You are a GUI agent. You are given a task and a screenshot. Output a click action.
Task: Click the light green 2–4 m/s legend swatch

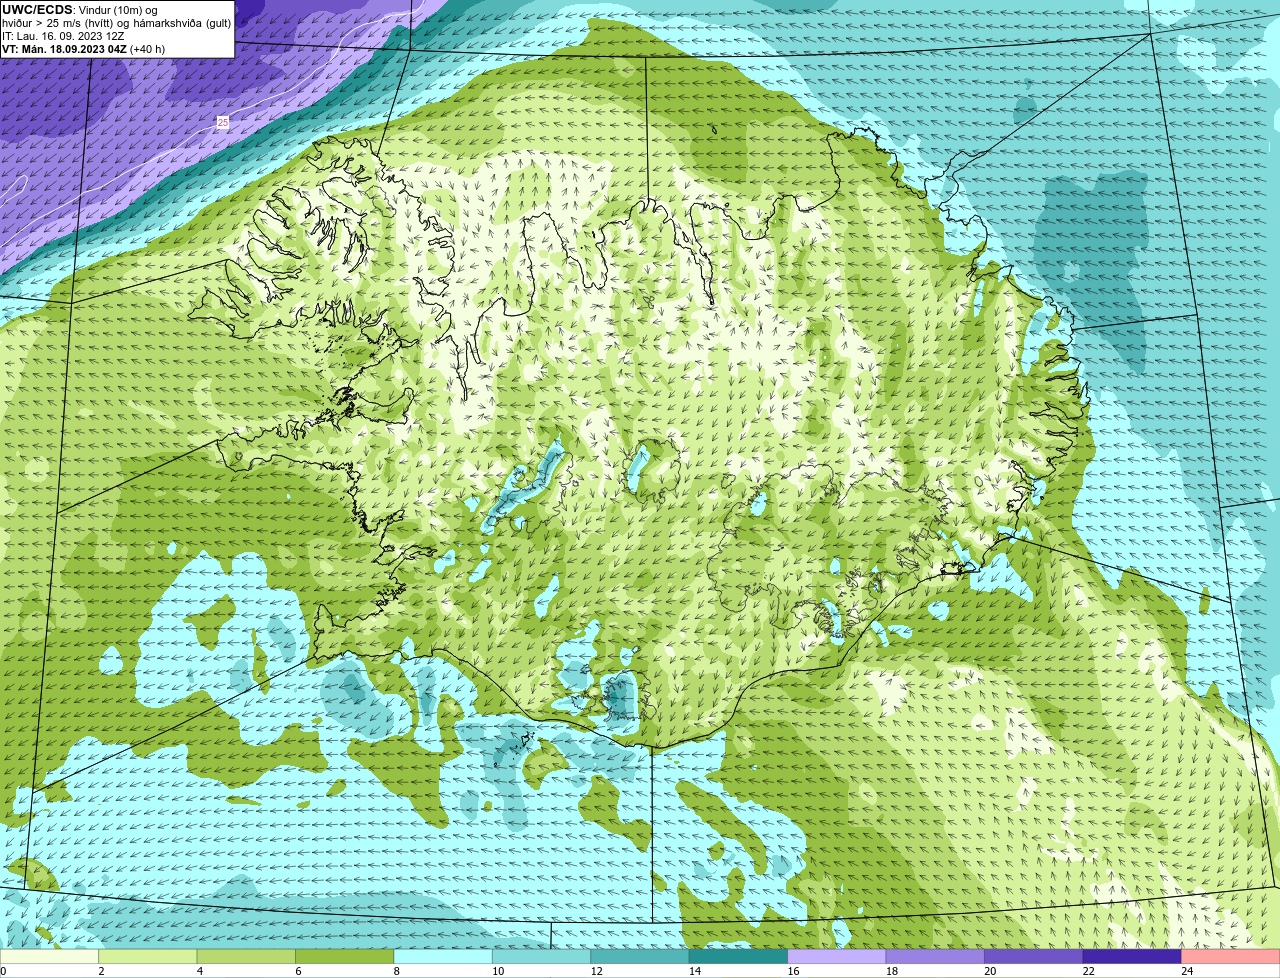click(x=148, y=956)
